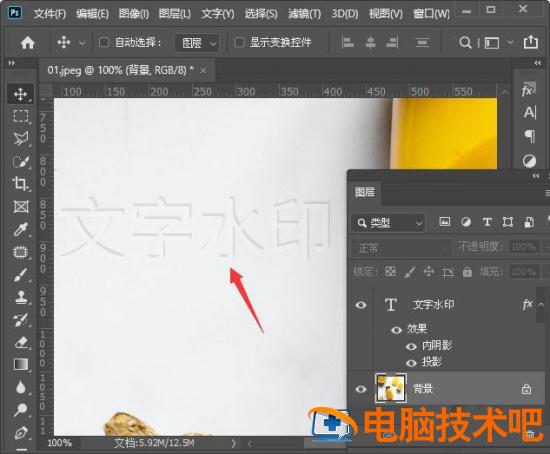This screenshot has width=550, height=454.
Task: Hide the 文字水印 text layer
Action: 361,305
